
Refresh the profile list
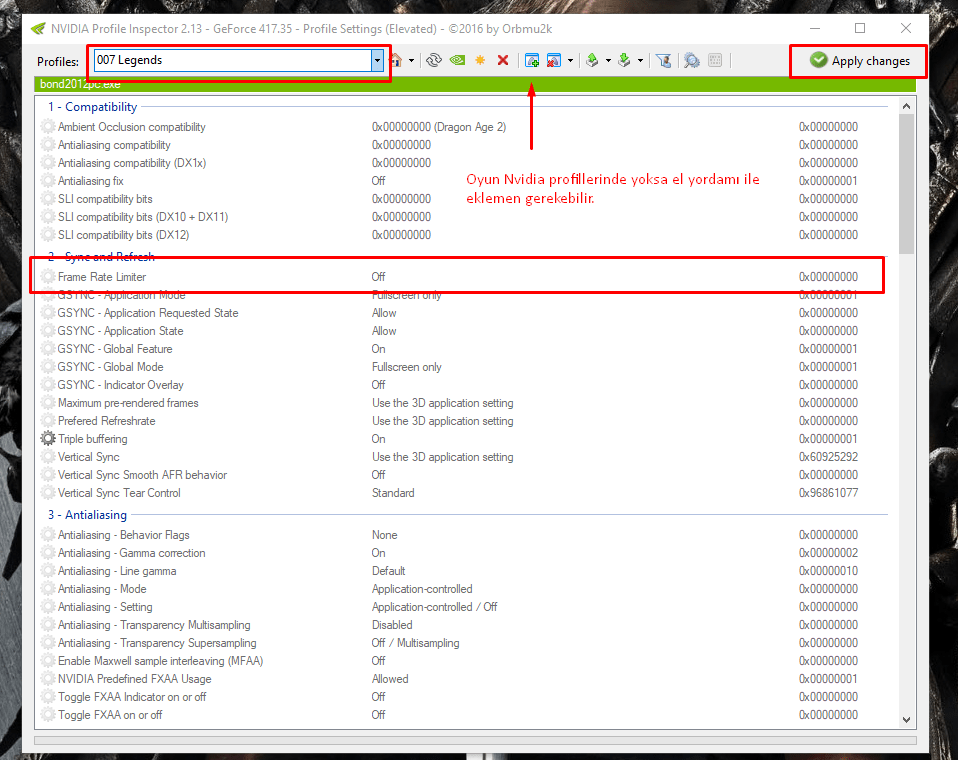pos(435,60)
